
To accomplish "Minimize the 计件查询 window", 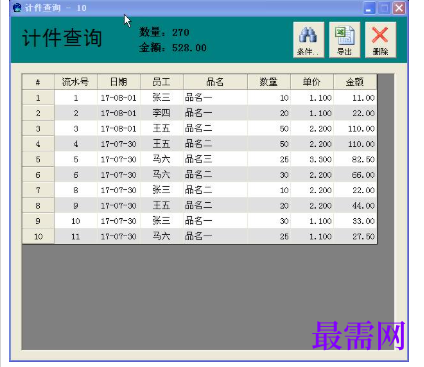I will (x=369, y=8).
